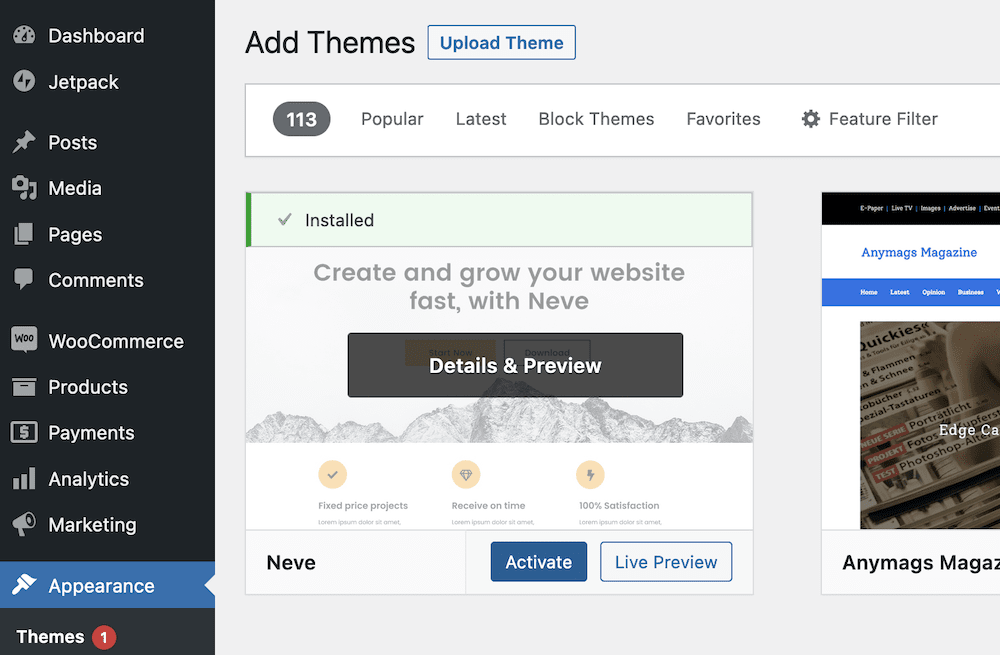The width and height of the screenshot is (1000, 655).
Task: Activate the Neve theme
Action: pyautogui.click(x=538, y=562)
